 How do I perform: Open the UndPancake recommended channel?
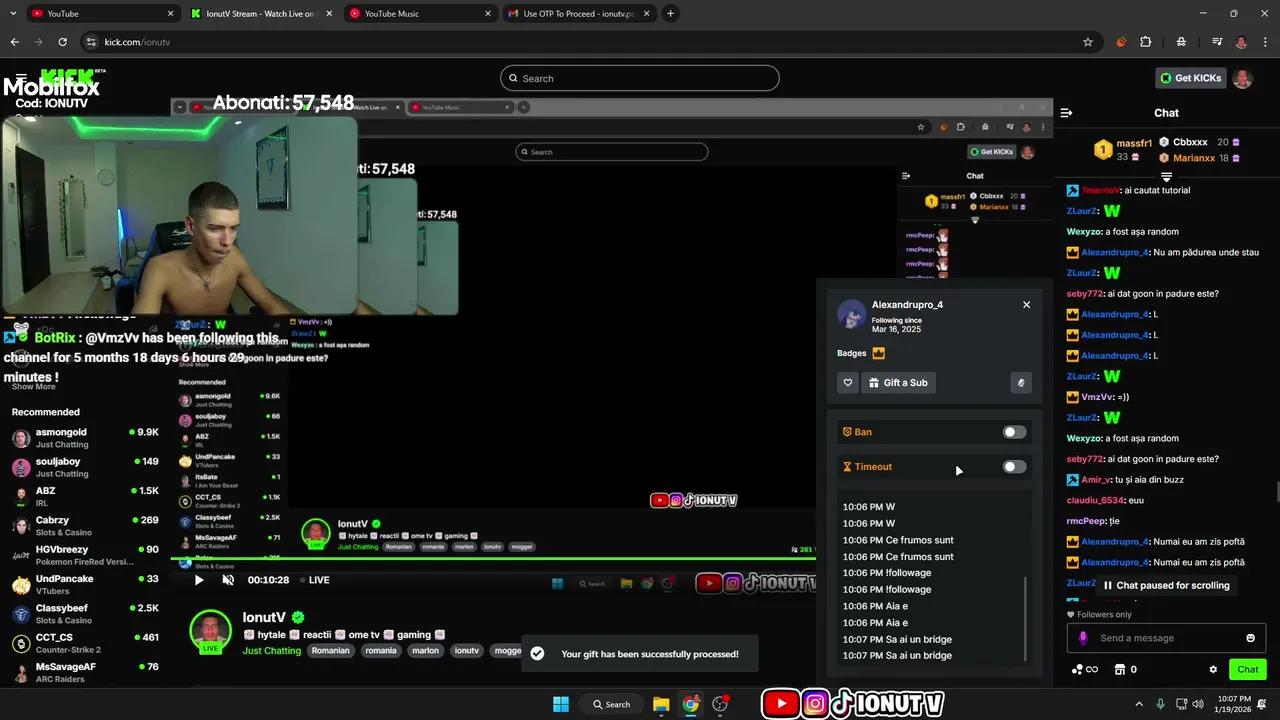pos(85,584)
